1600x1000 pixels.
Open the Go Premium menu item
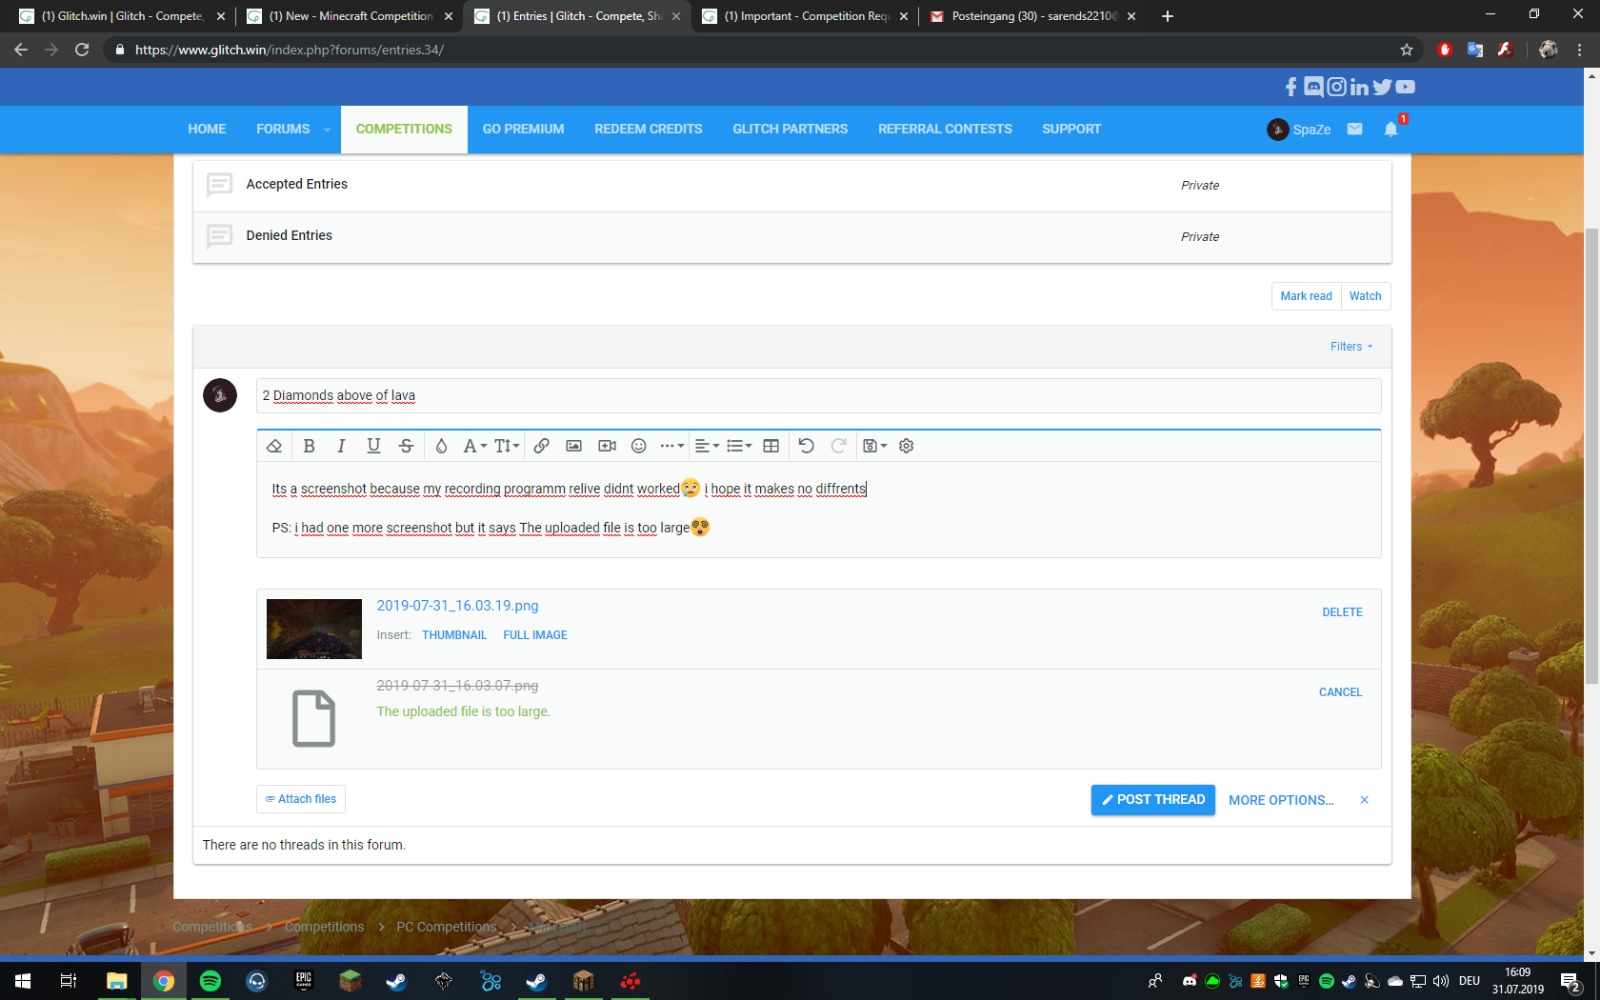click(523, 129)
